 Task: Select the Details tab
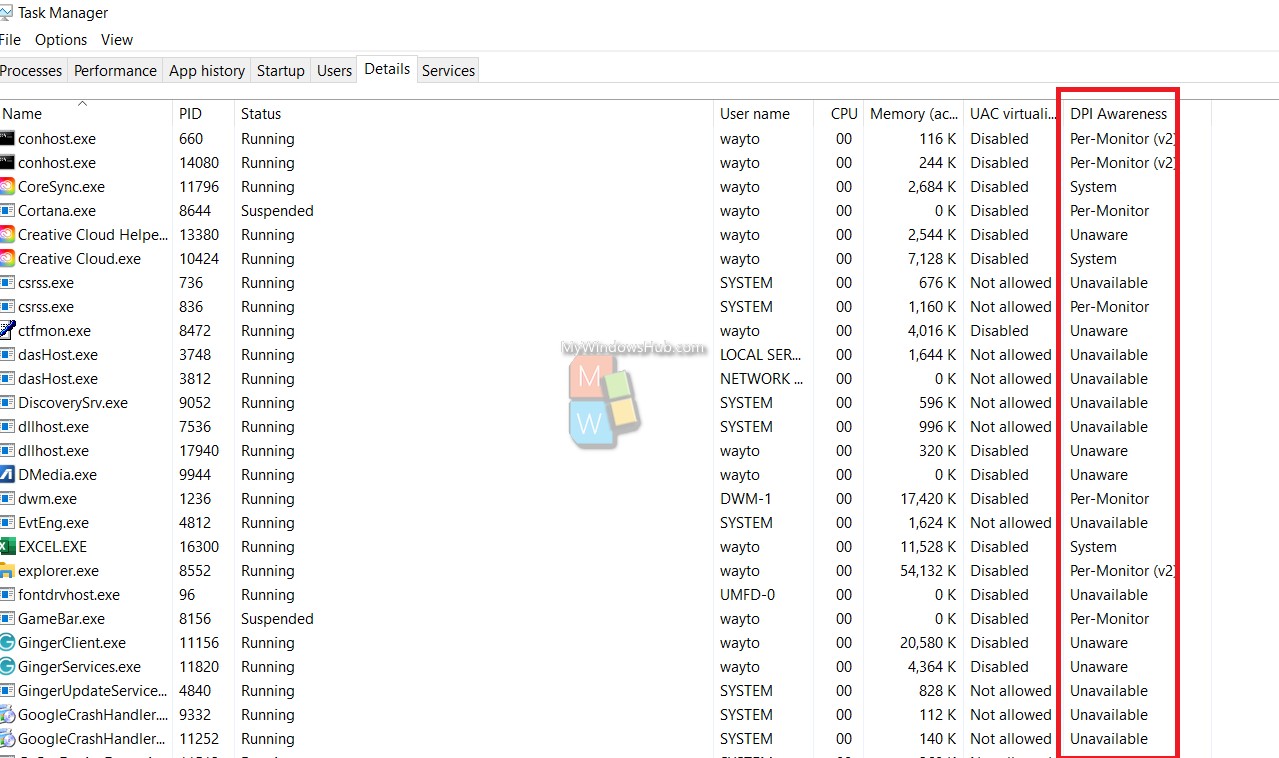pyautogui.click(x=387, y=69)
